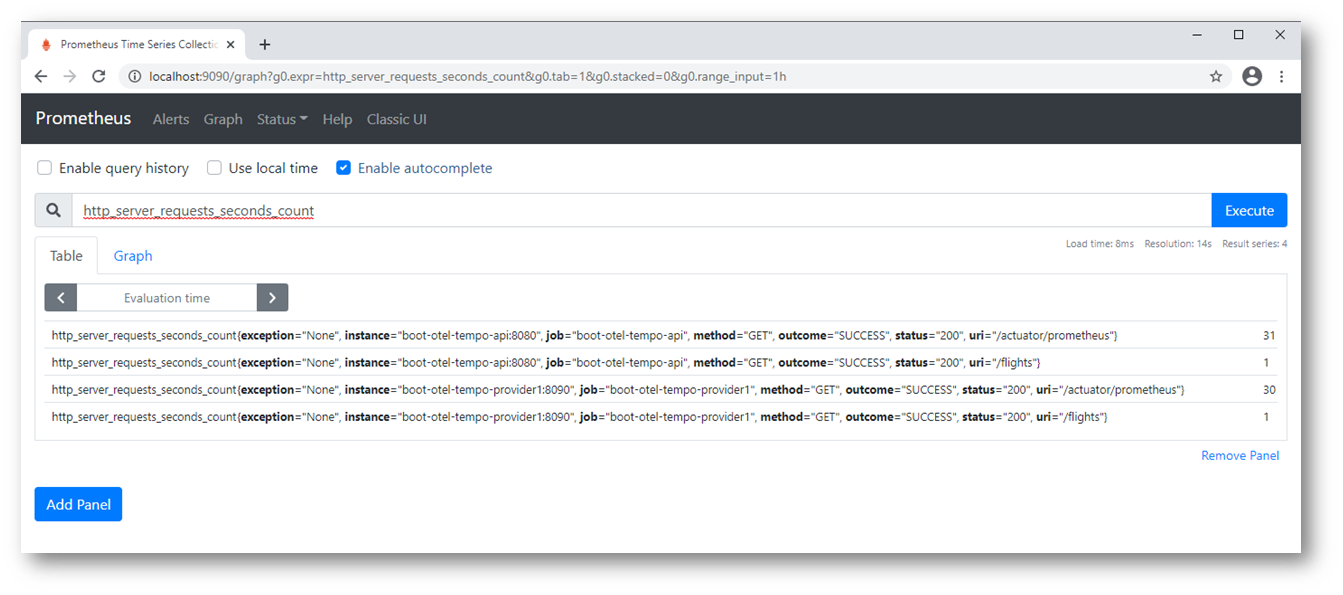Screen dimensions: 1343x595
Task: Open the Chrome profile avatar
Action: [x=1252, y=76]
